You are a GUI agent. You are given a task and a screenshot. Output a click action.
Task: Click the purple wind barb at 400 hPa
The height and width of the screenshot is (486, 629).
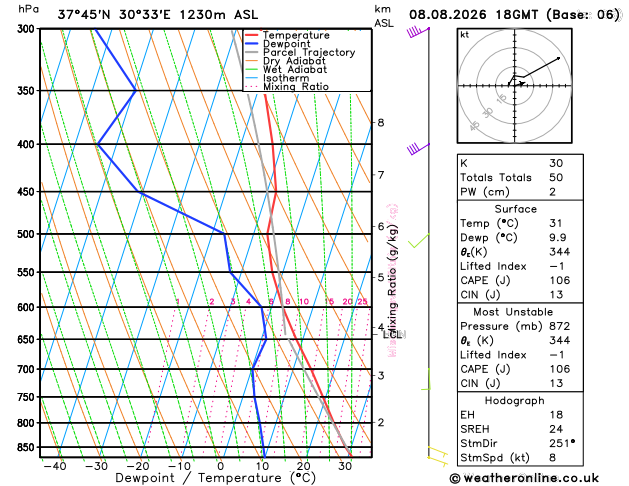[x=418, y=149]
